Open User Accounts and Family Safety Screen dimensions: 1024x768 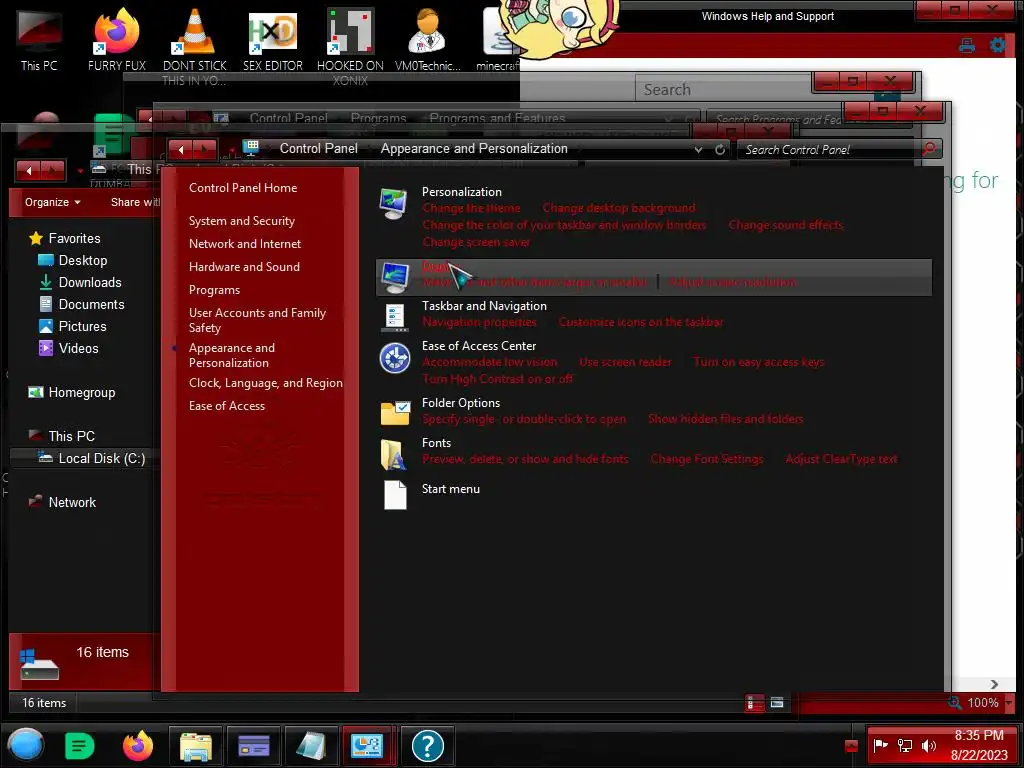[x=257, y=320]
